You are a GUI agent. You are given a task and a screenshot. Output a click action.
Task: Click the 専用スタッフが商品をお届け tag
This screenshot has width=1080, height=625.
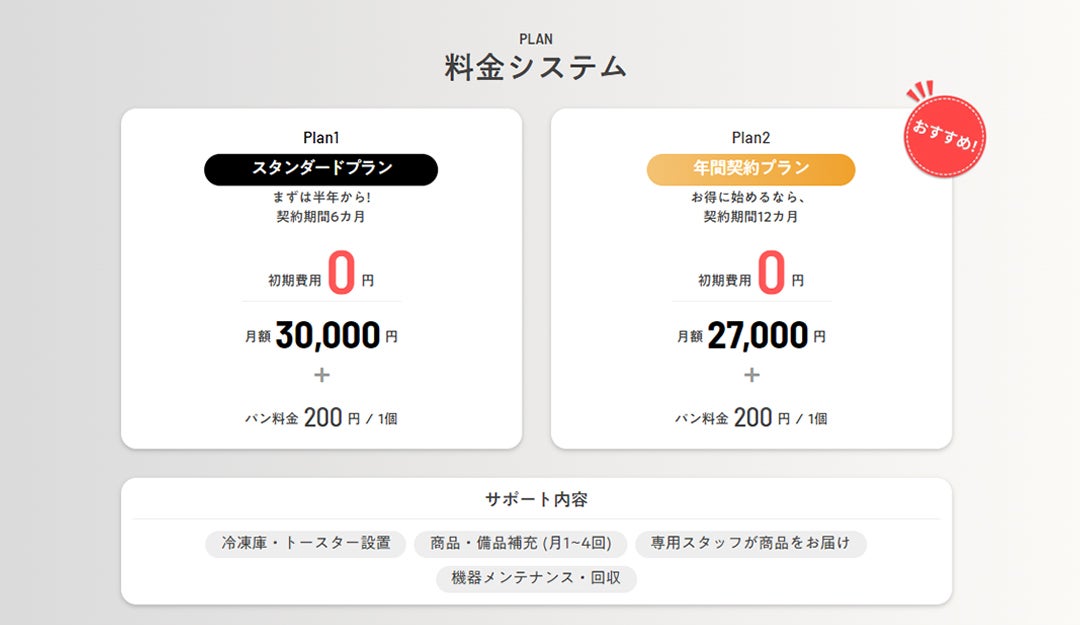(x=750, y=544)
